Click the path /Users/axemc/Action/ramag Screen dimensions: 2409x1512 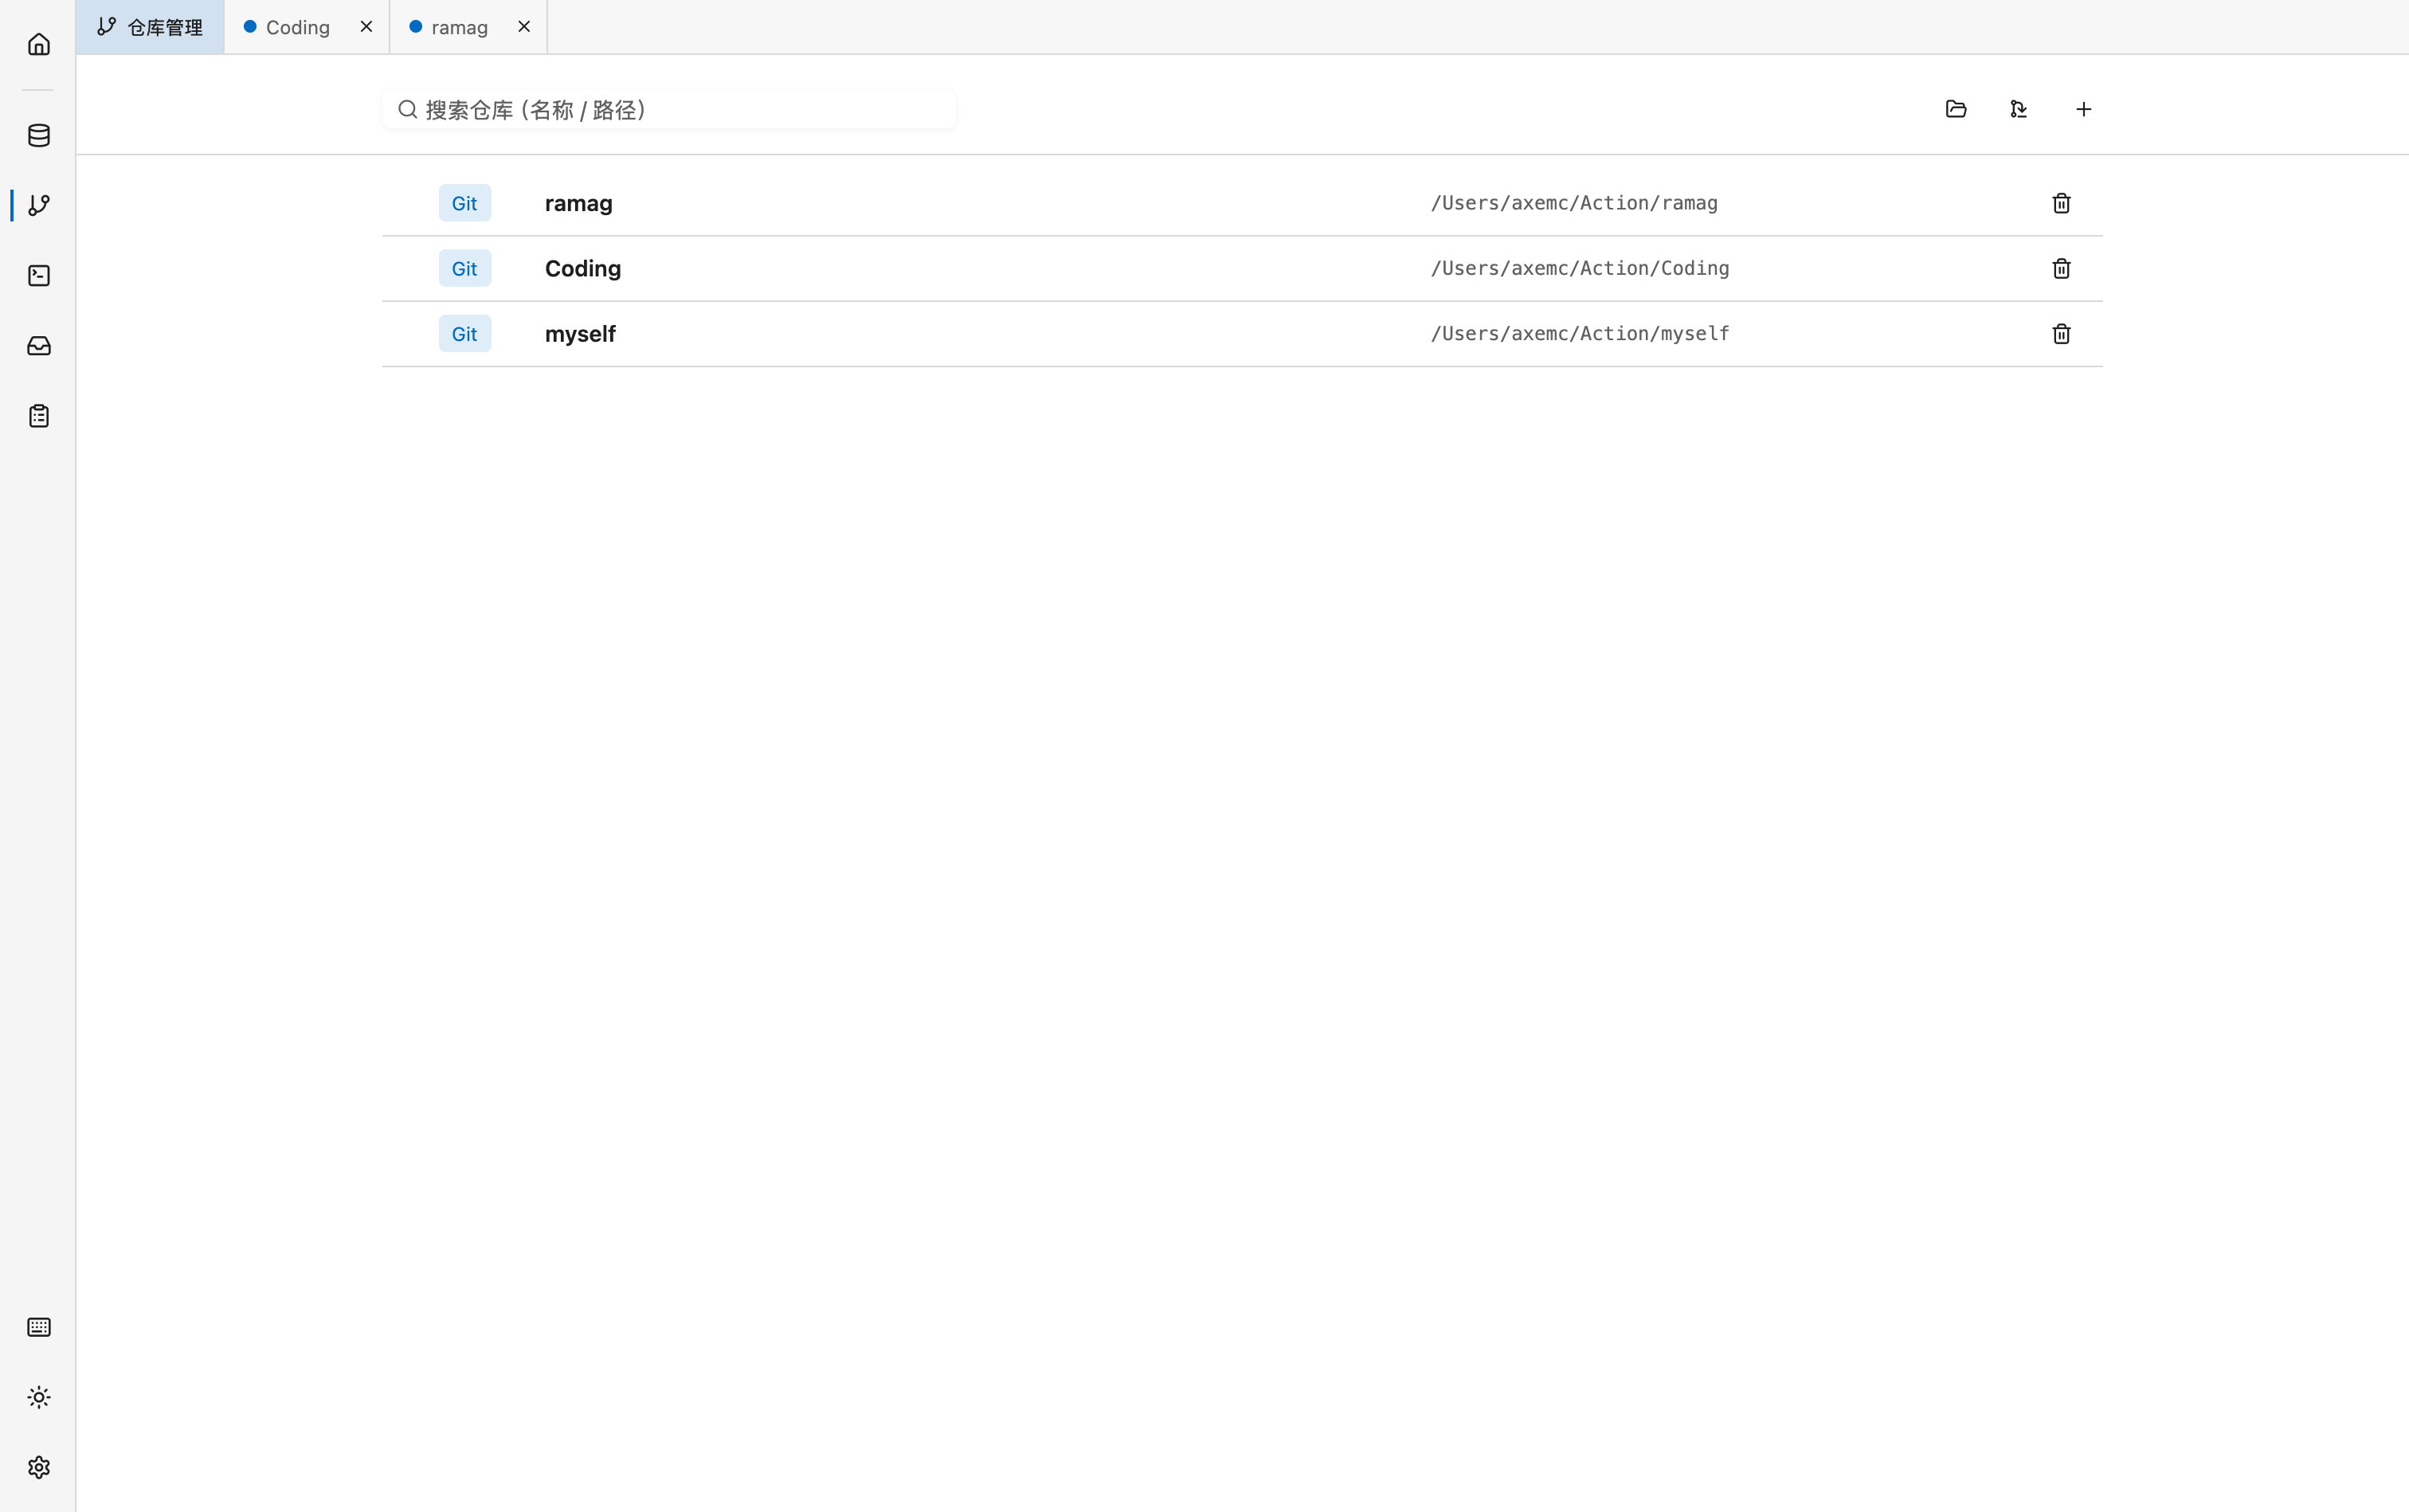pos(1574,203)
